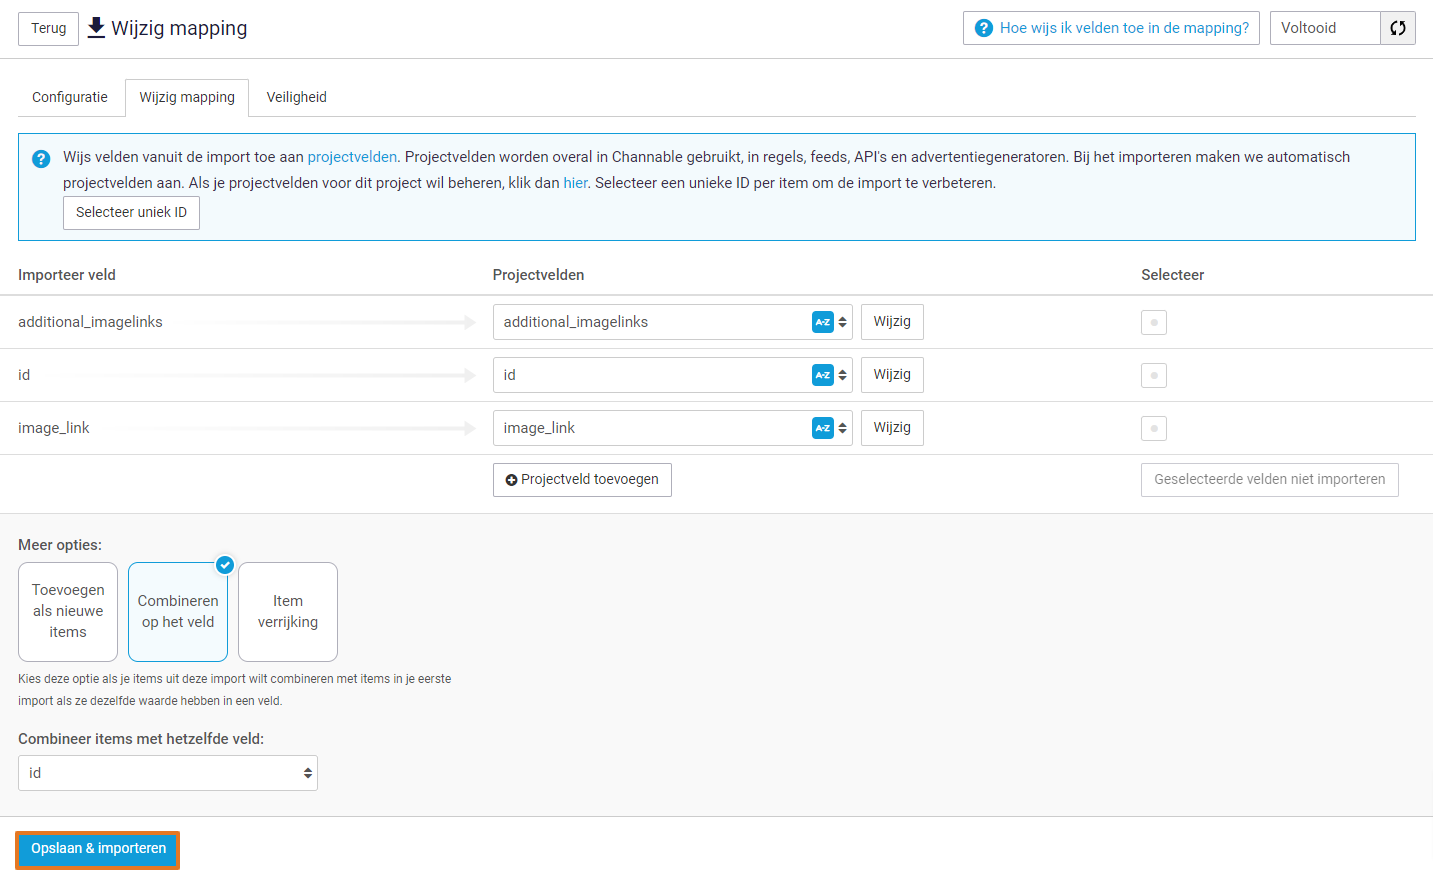1433x878 pixels.
Task: Click A-Z text type icon for image_link
Action: (823, 428)
